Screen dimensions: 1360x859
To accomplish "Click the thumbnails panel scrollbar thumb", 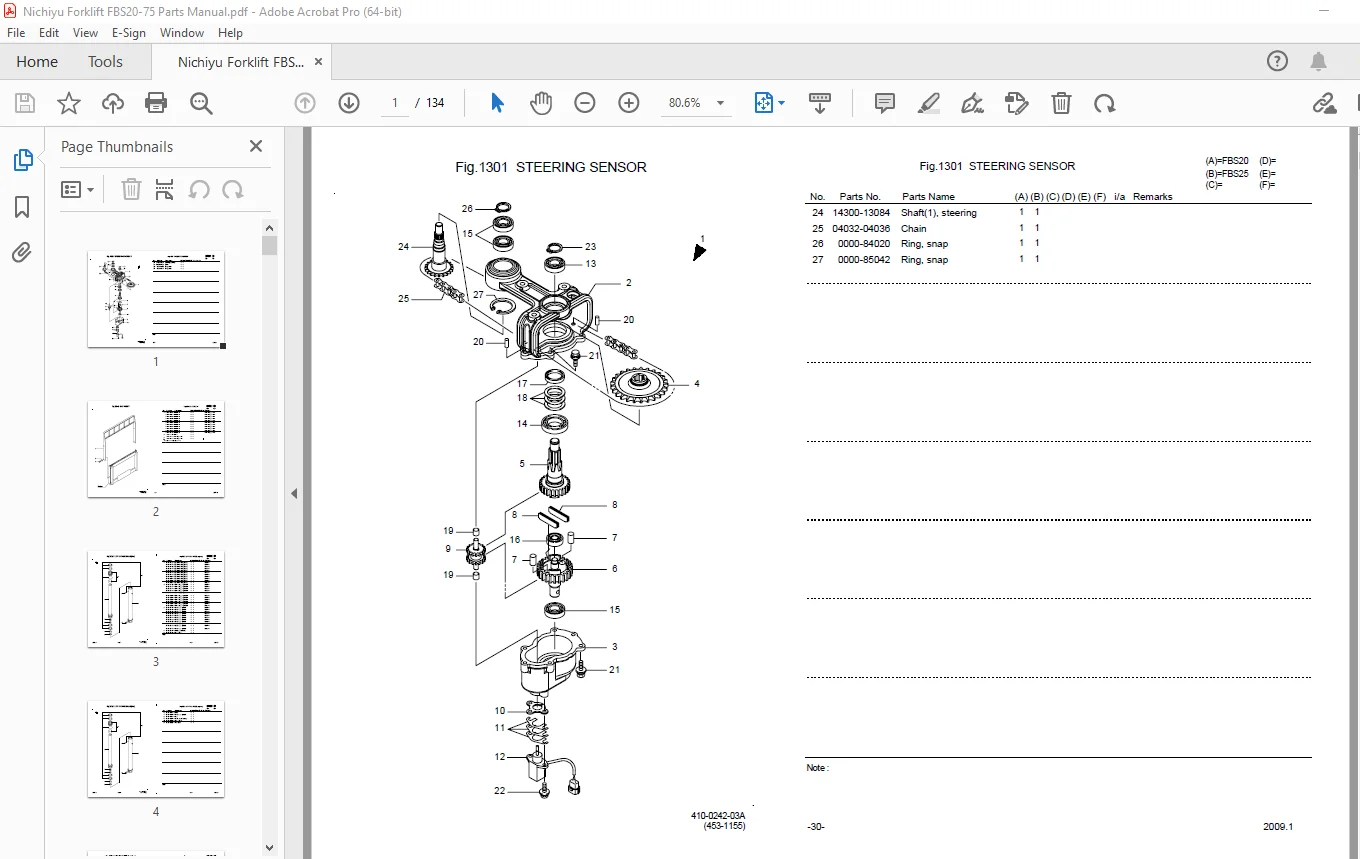I will tap(269, 246).
